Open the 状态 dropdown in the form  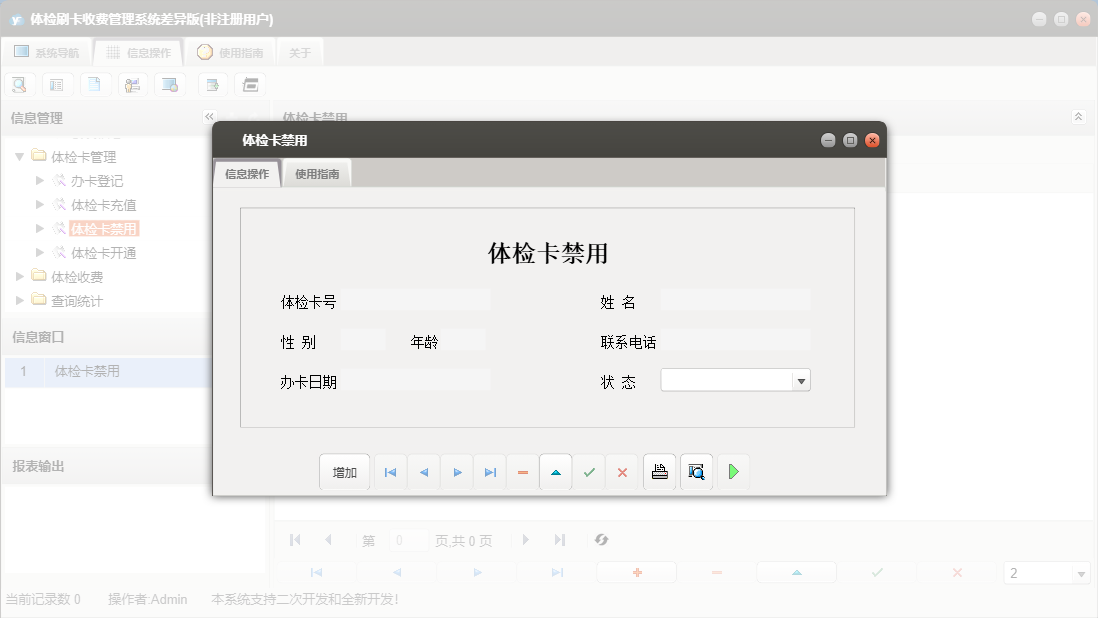pos(800,380)
